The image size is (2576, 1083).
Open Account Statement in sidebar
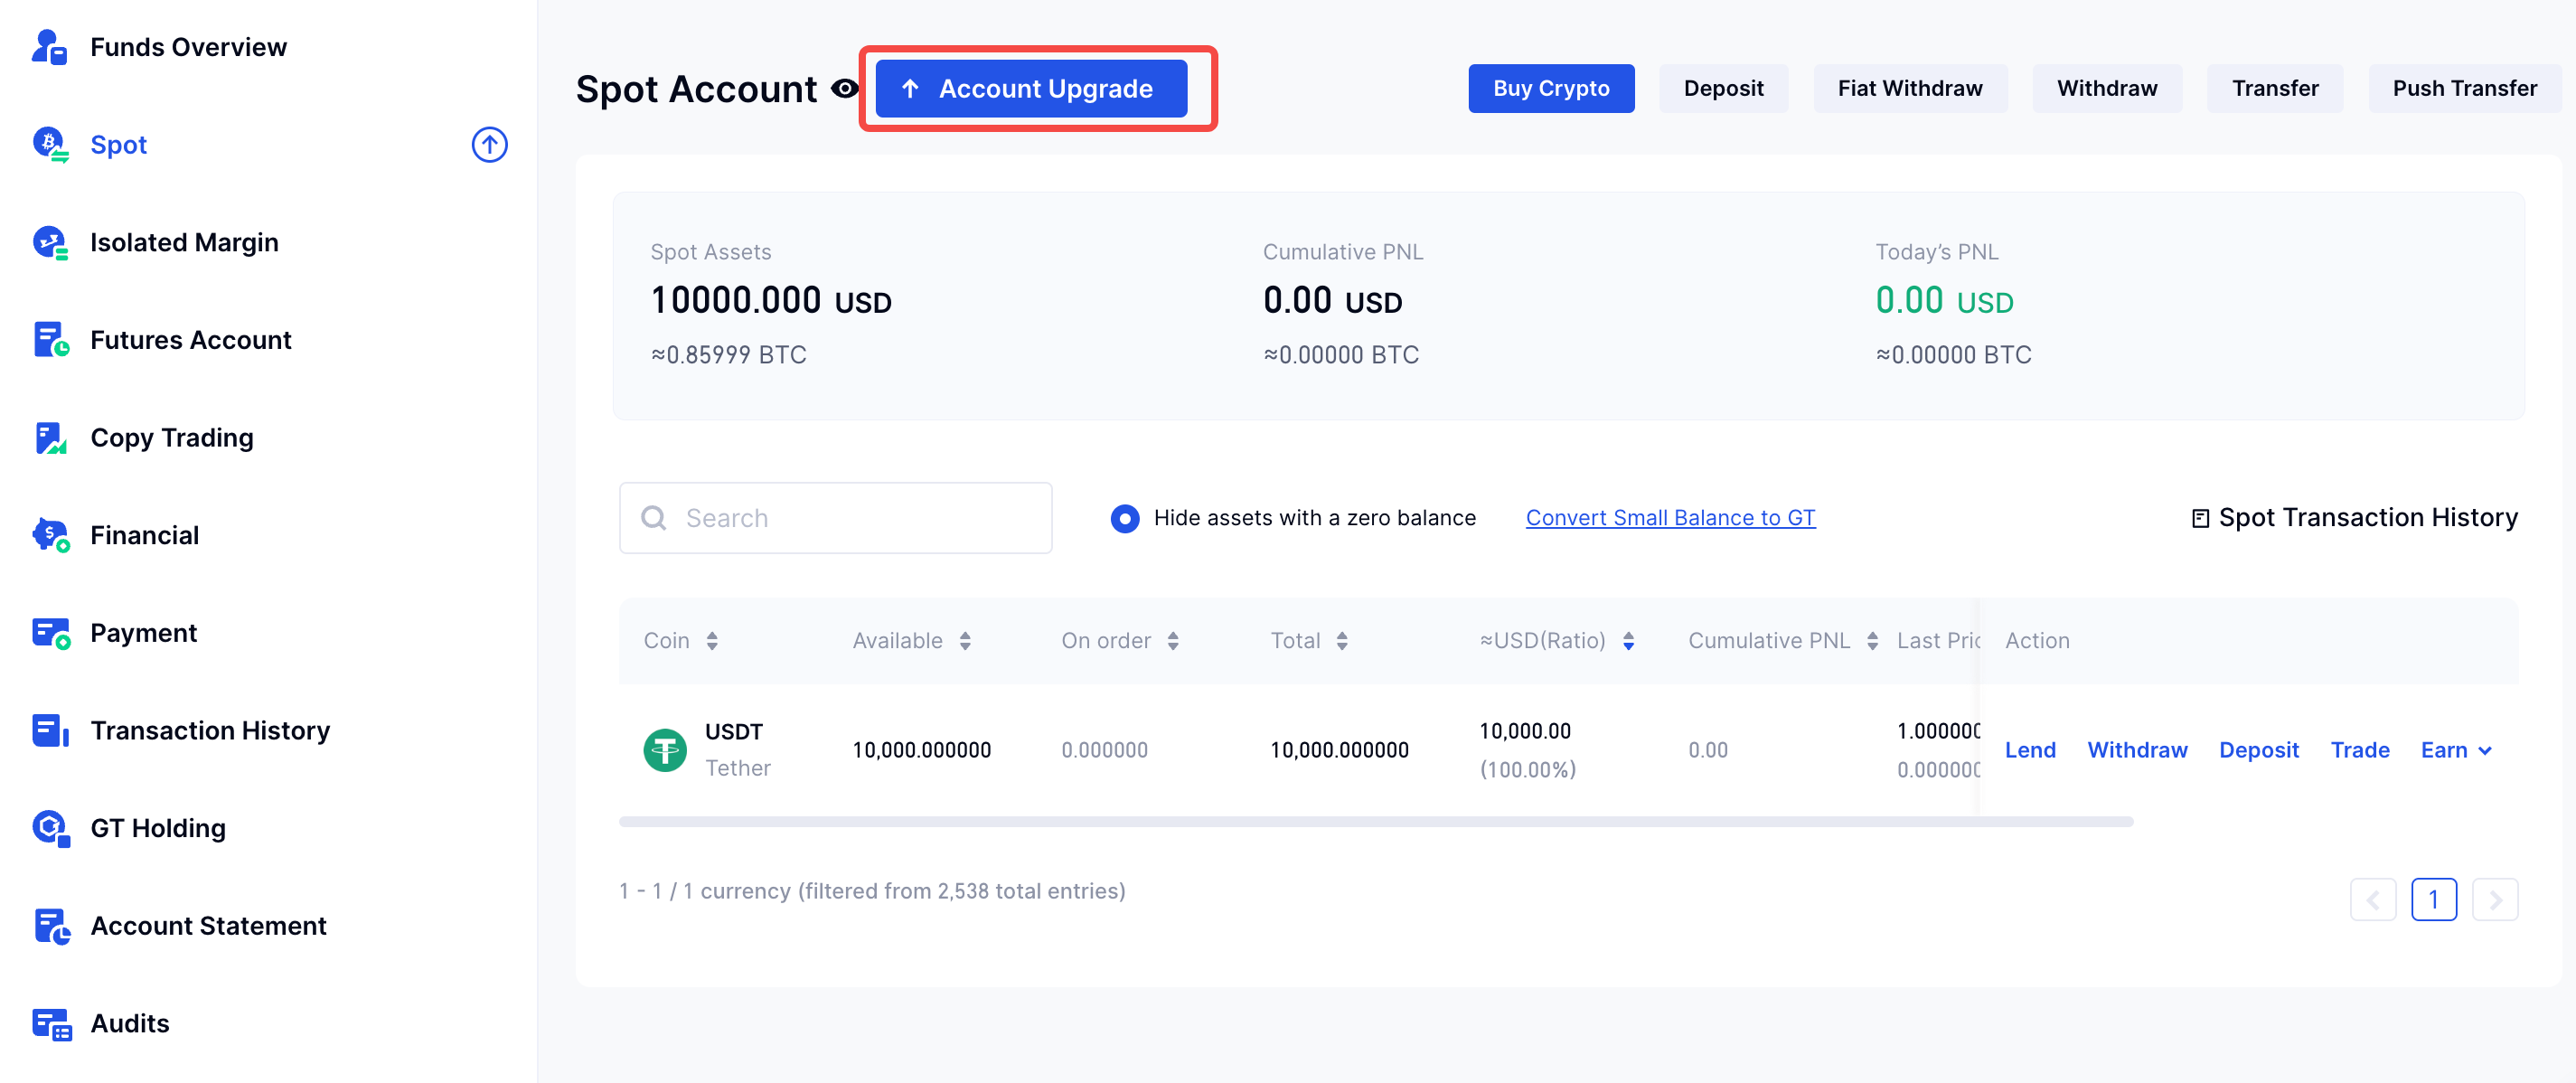[208, 926]
